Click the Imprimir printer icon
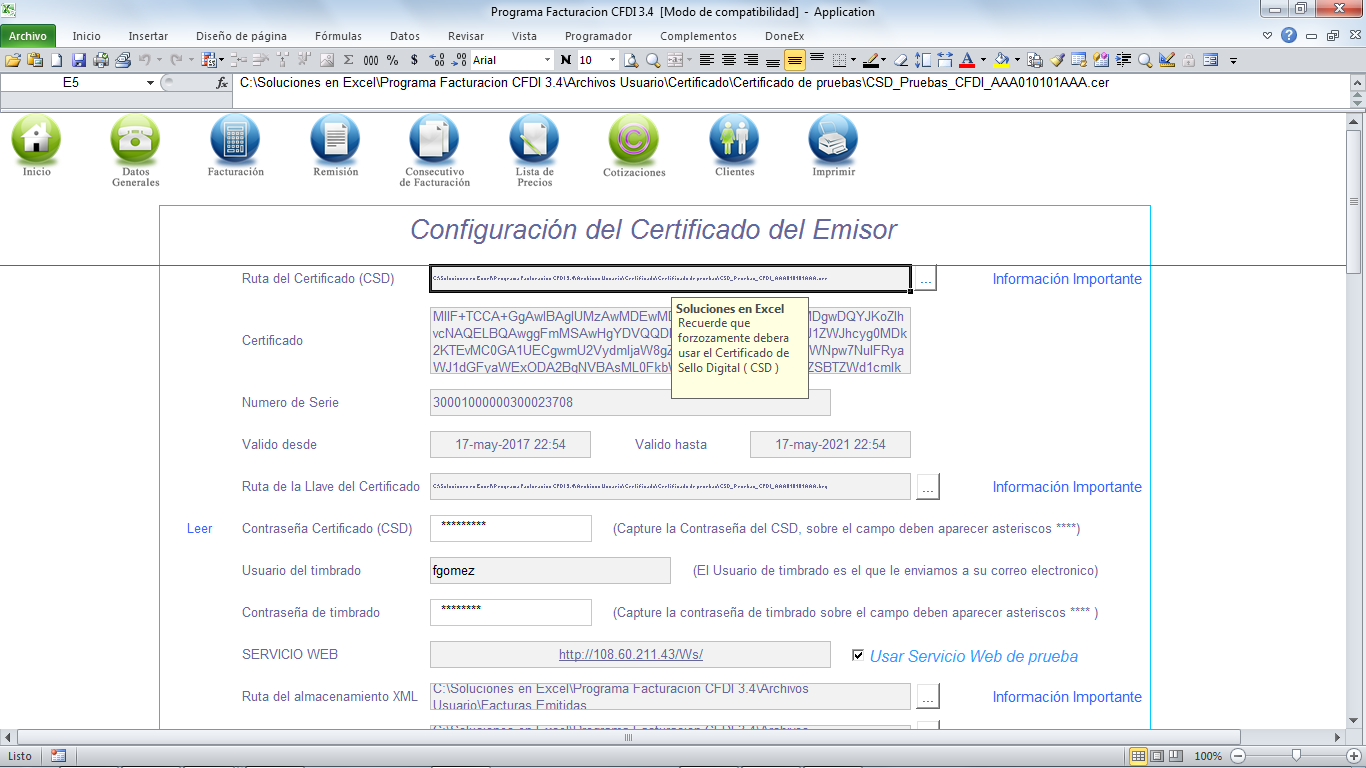1366x768 pixels. (x=833, y=139)
